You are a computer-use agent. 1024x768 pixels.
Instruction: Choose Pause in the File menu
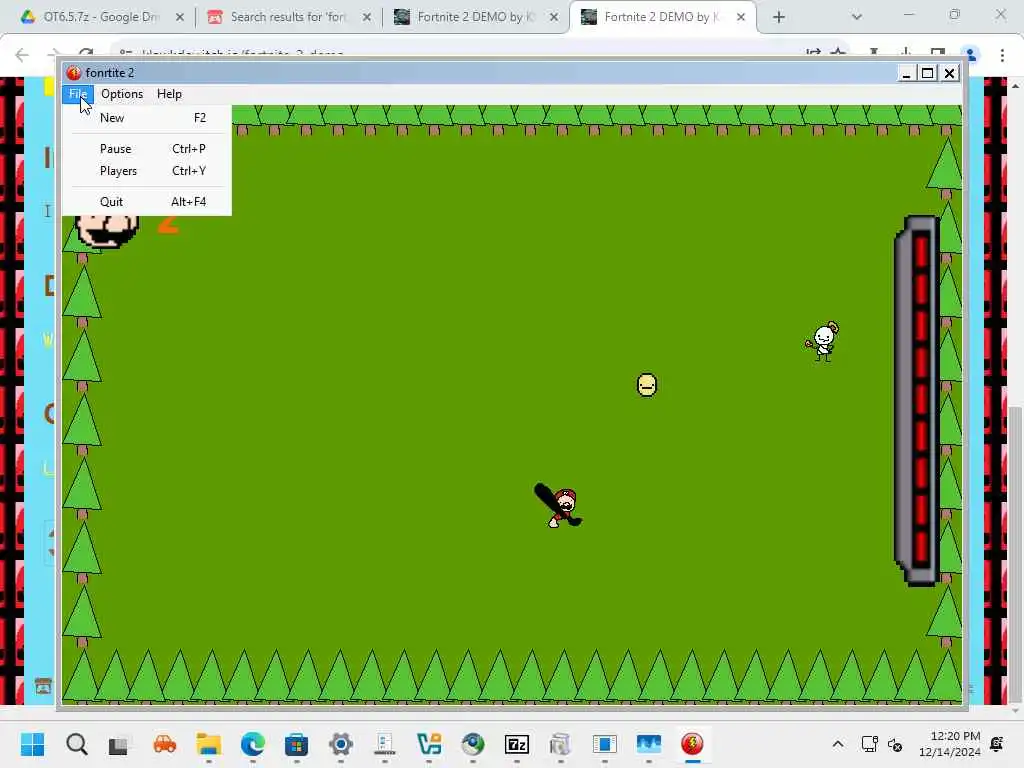click(x=147, y=149)
